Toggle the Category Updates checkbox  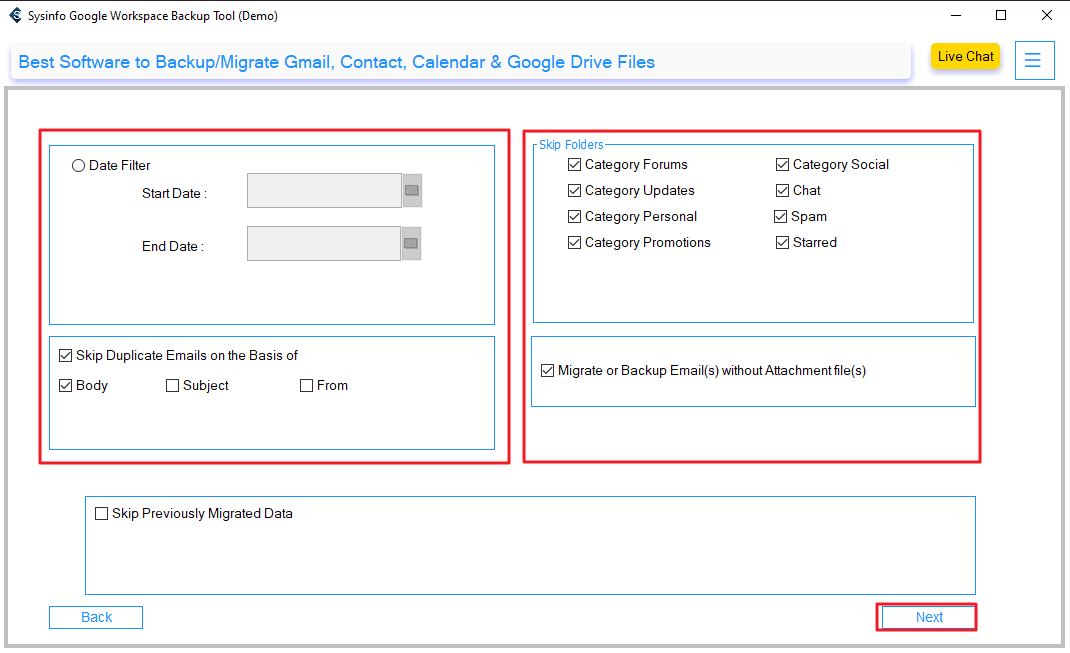[575, 191]
